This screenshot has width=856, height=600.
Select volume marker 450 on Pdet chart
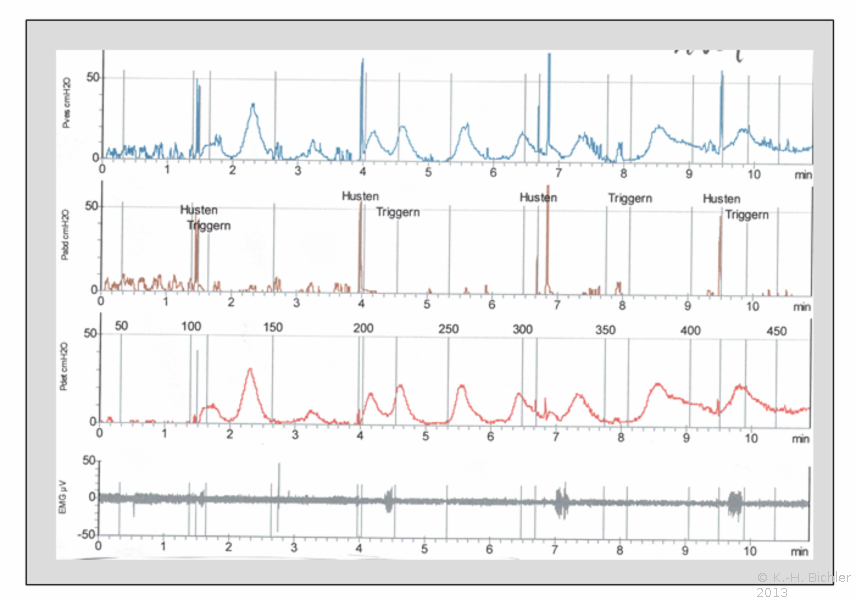777,330
